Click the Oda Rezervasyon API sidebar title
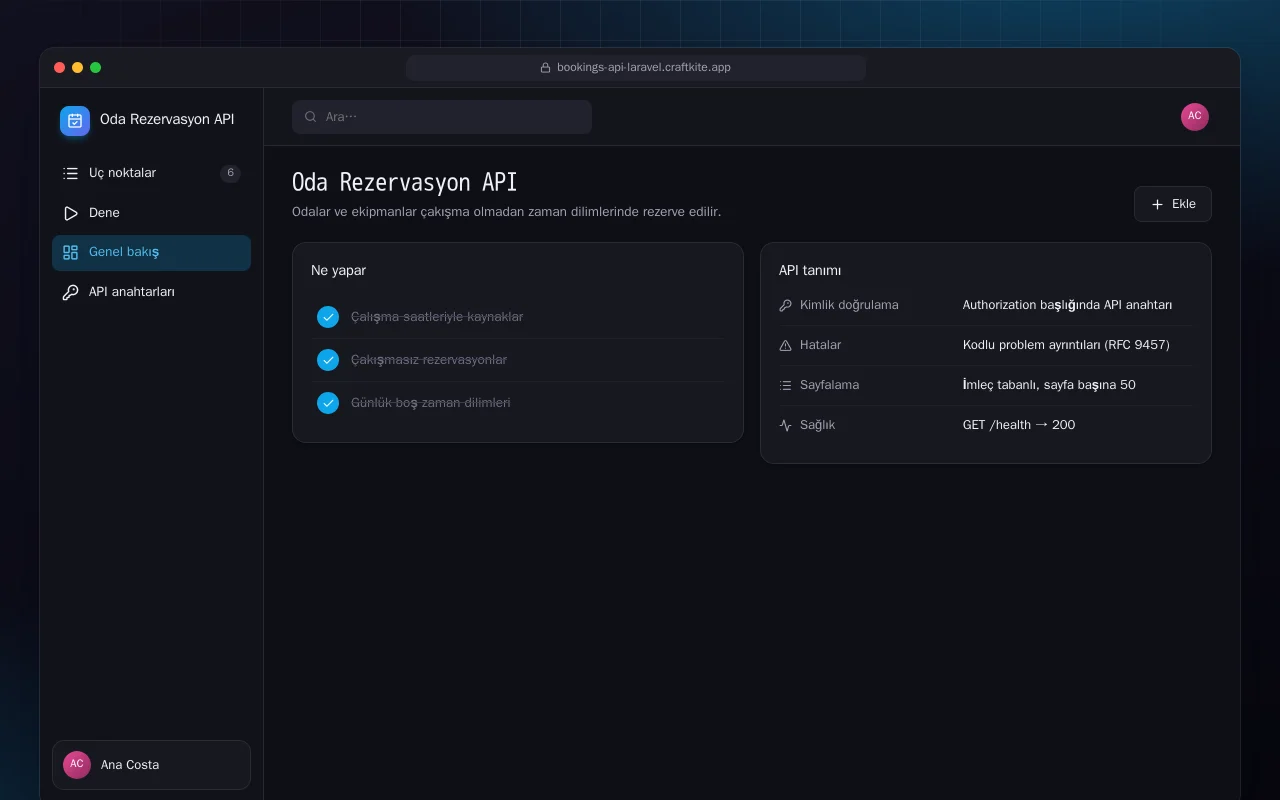Screen dimensions: 1280x800 [x=167, y=119]
